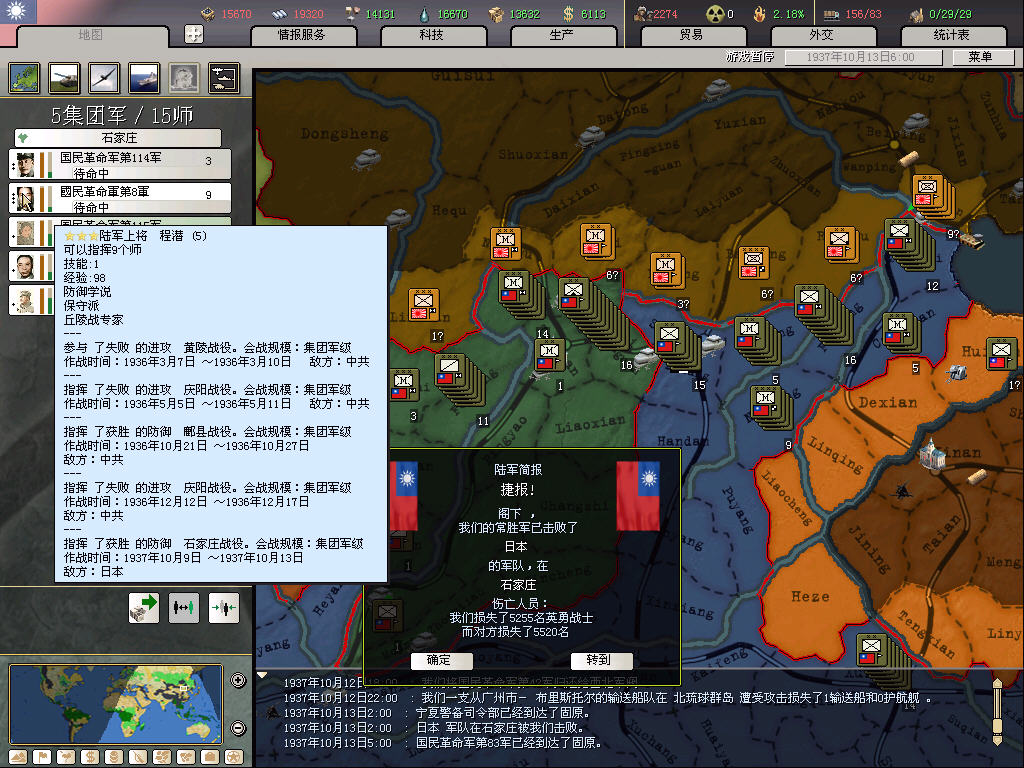The image size is (1024, 768).
Task: Click the world minimap
Action: [116, 704]
